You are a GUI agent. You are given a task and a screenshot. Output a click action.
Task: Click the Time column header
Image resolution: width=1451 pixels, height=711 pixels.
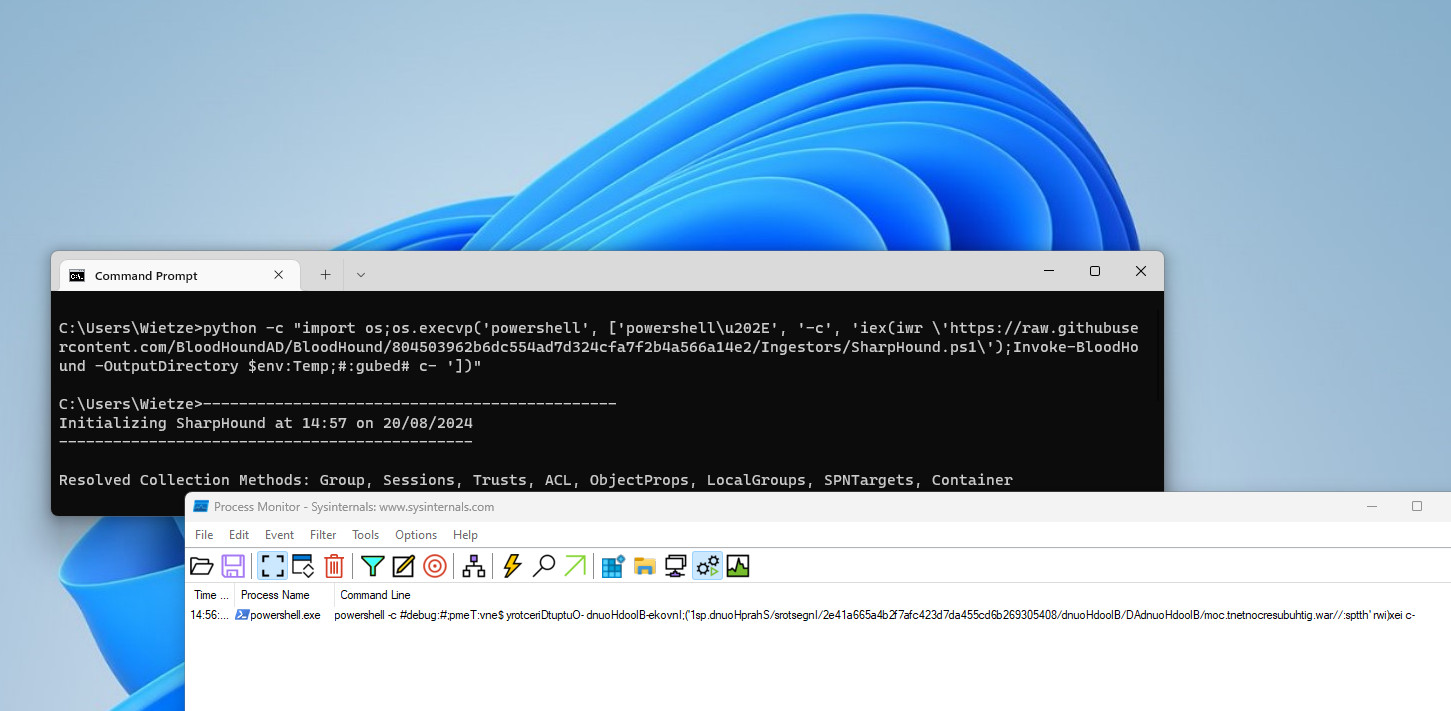coord(211,595)
